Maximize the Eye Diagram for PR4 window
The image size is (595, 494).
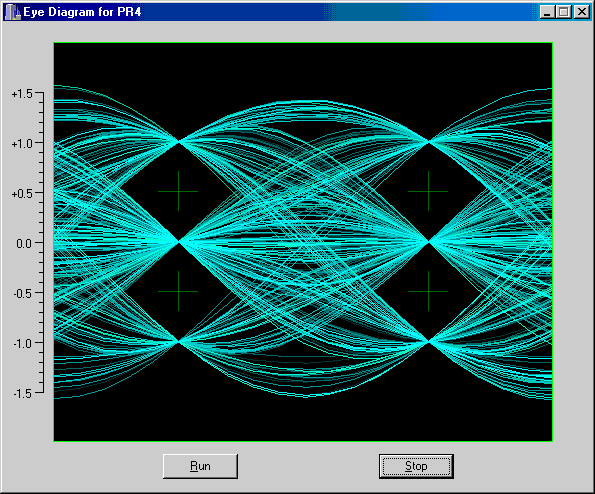point(564,12)
